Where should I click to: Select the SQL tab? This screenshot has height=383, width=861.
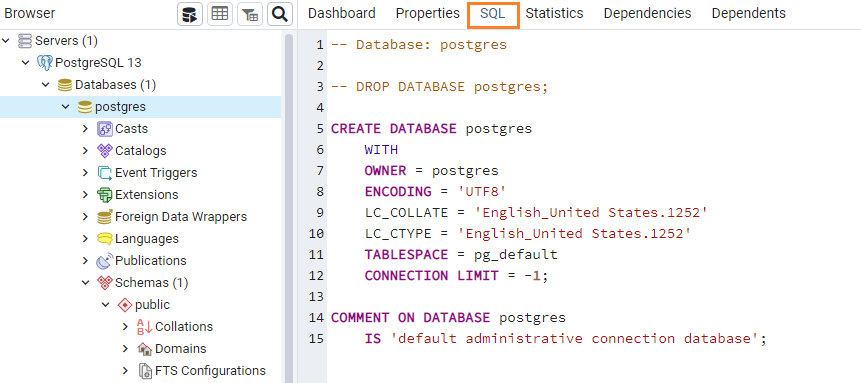click(493, 15)
